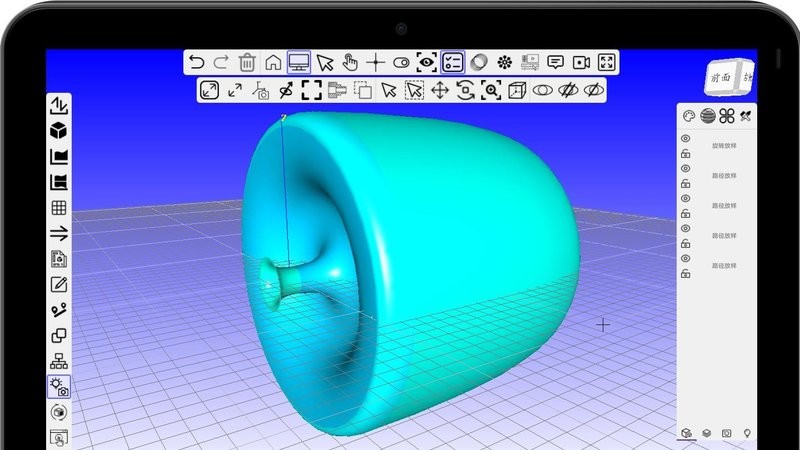Open the crossed tools tab in right panel
The height and width of the screenshot is (450, 800).
pos(745,116)
